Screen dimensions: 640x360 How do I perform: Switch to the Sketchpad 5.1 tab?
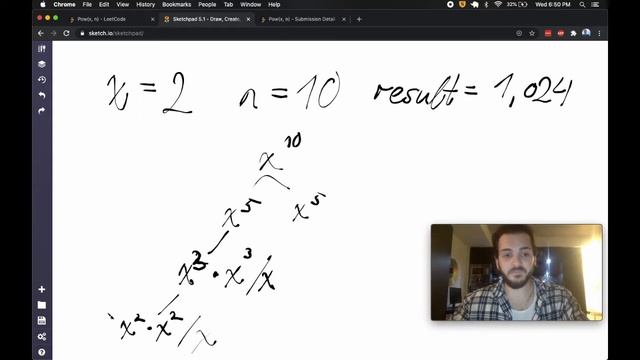206,19
